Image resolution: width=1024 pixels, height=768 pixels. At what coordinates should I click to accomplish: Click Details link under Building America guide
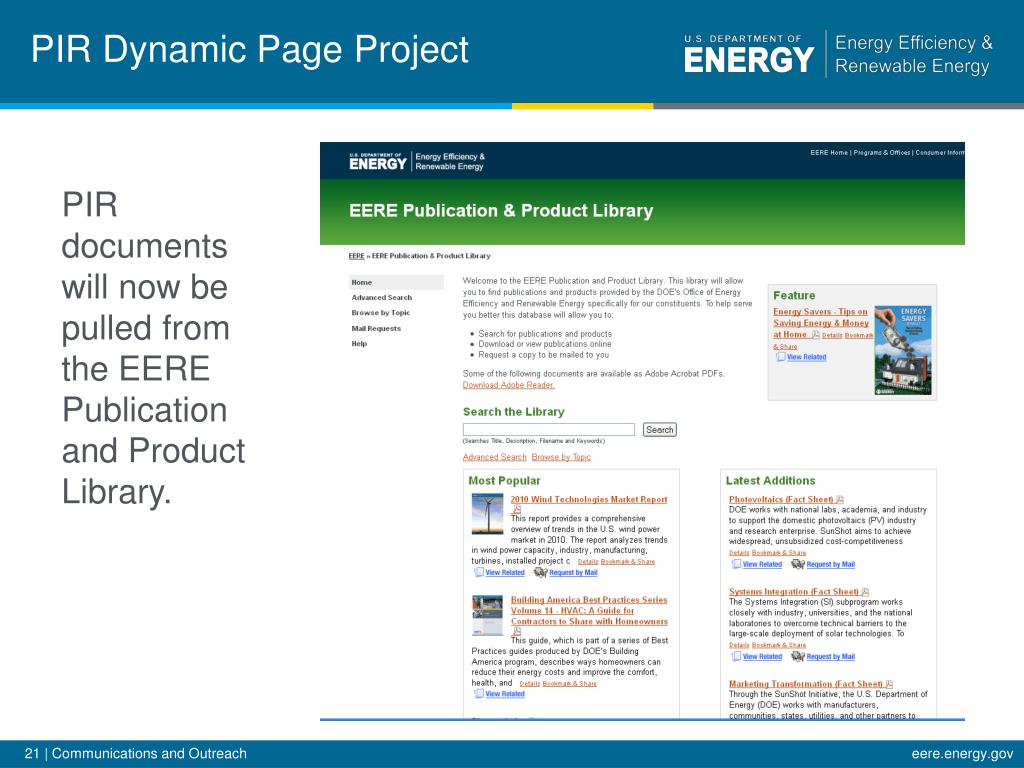529,684
